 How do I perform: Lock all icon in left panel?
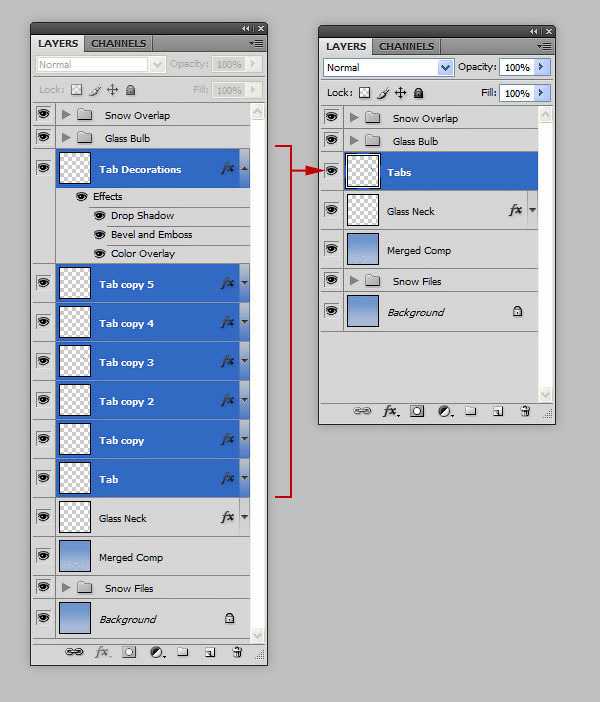130,90
